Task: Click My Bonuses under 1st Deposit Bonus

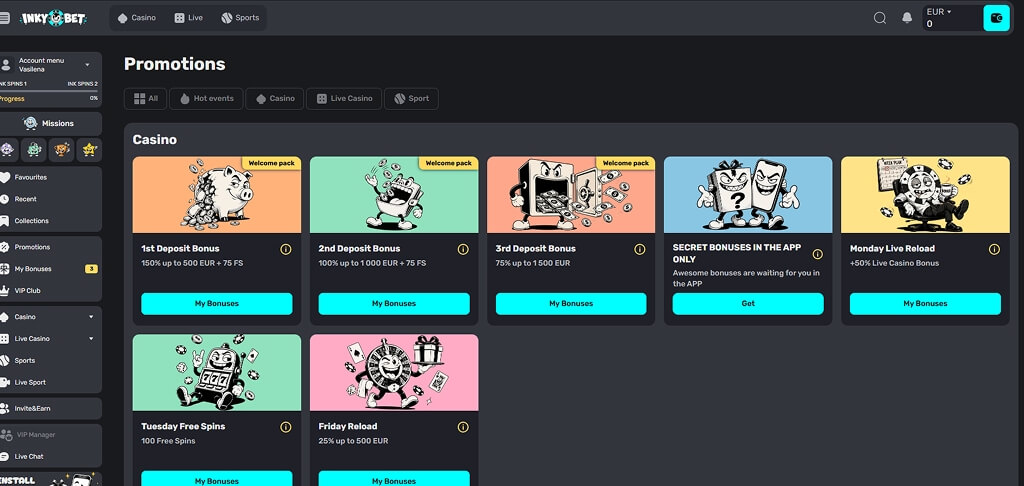Action: [x=217, y=304]
